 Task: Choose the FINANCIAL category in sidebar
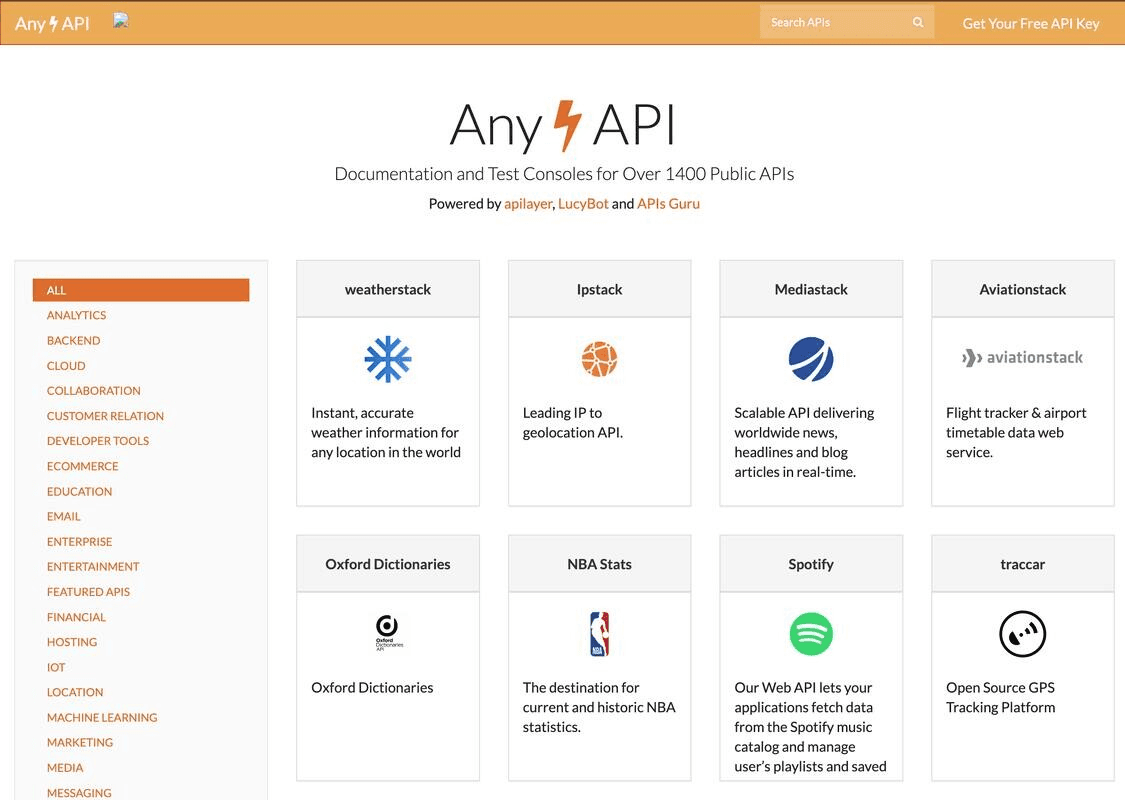click(x=76, y=617)
